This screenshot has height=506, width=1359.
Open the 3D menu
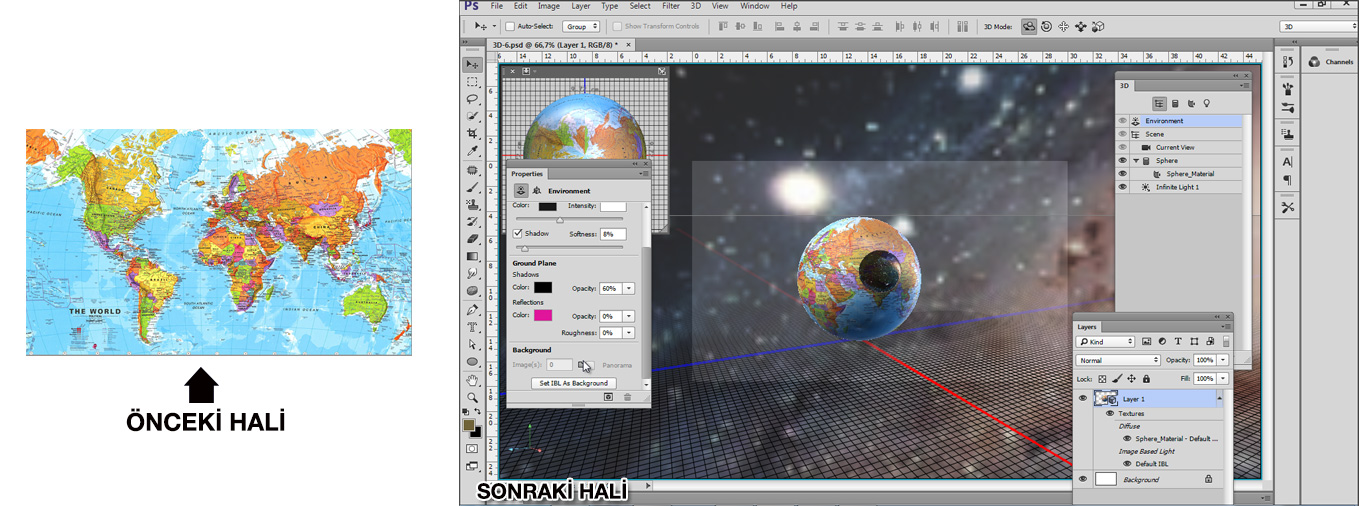696,6
